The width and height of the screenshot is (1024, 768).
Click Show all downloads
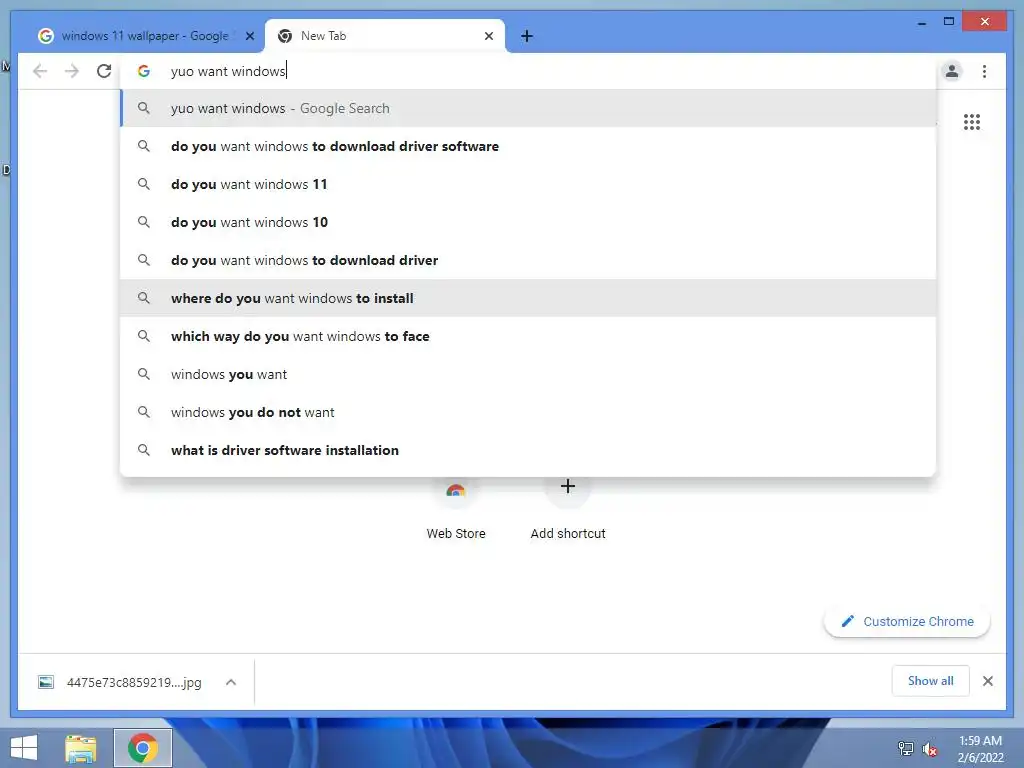coord(931,681)
